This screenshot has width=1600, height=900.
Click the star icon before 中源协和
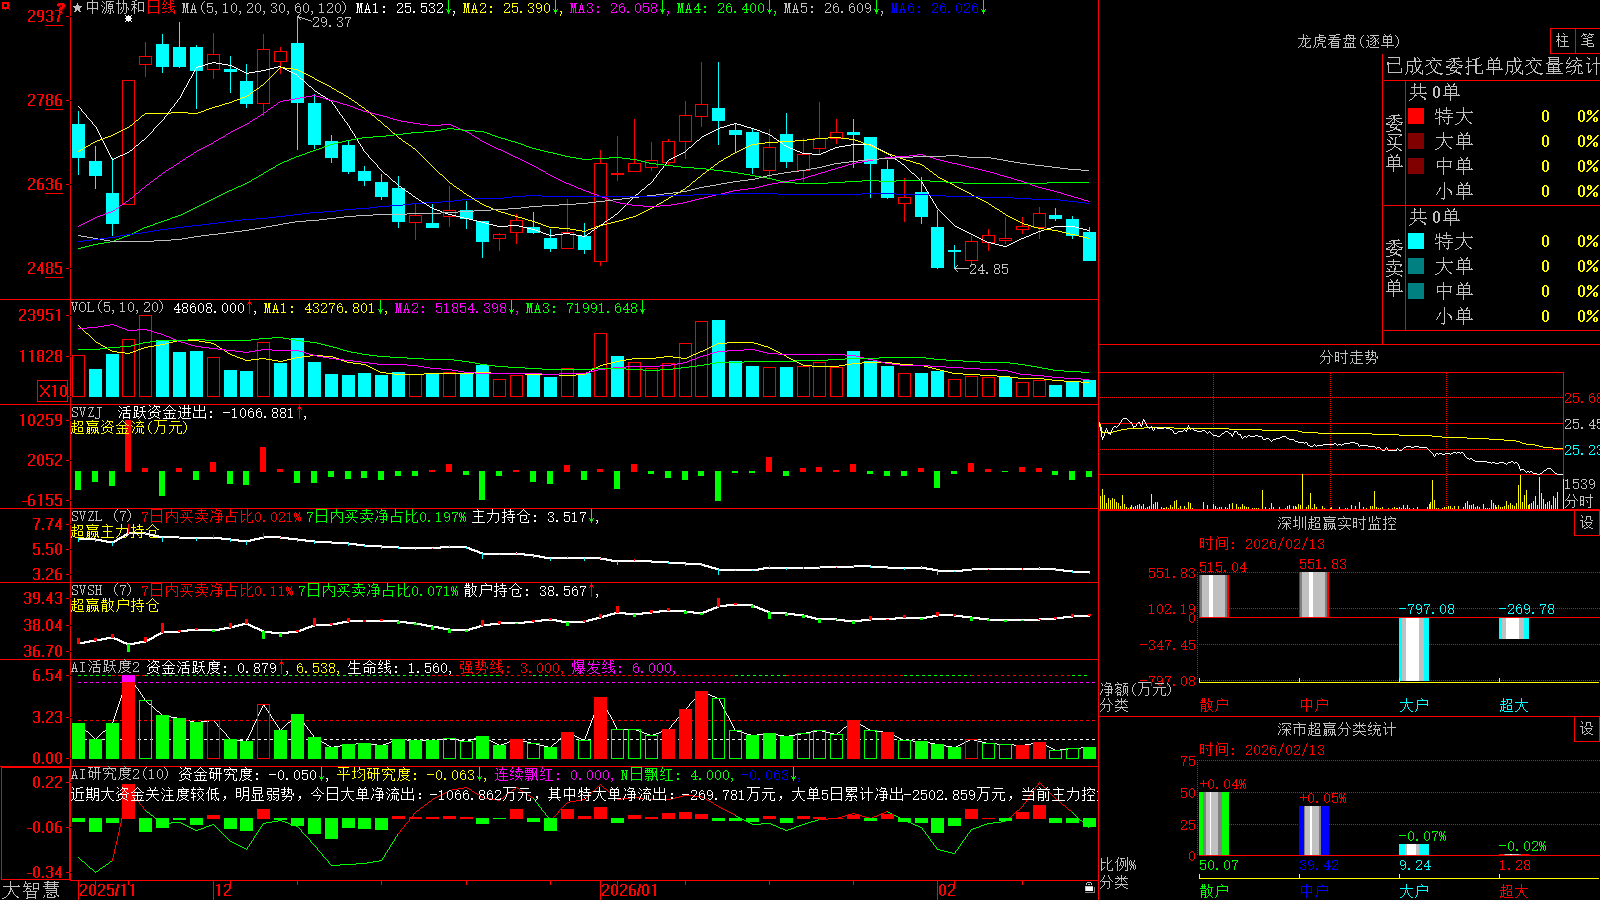click(77, 8)
